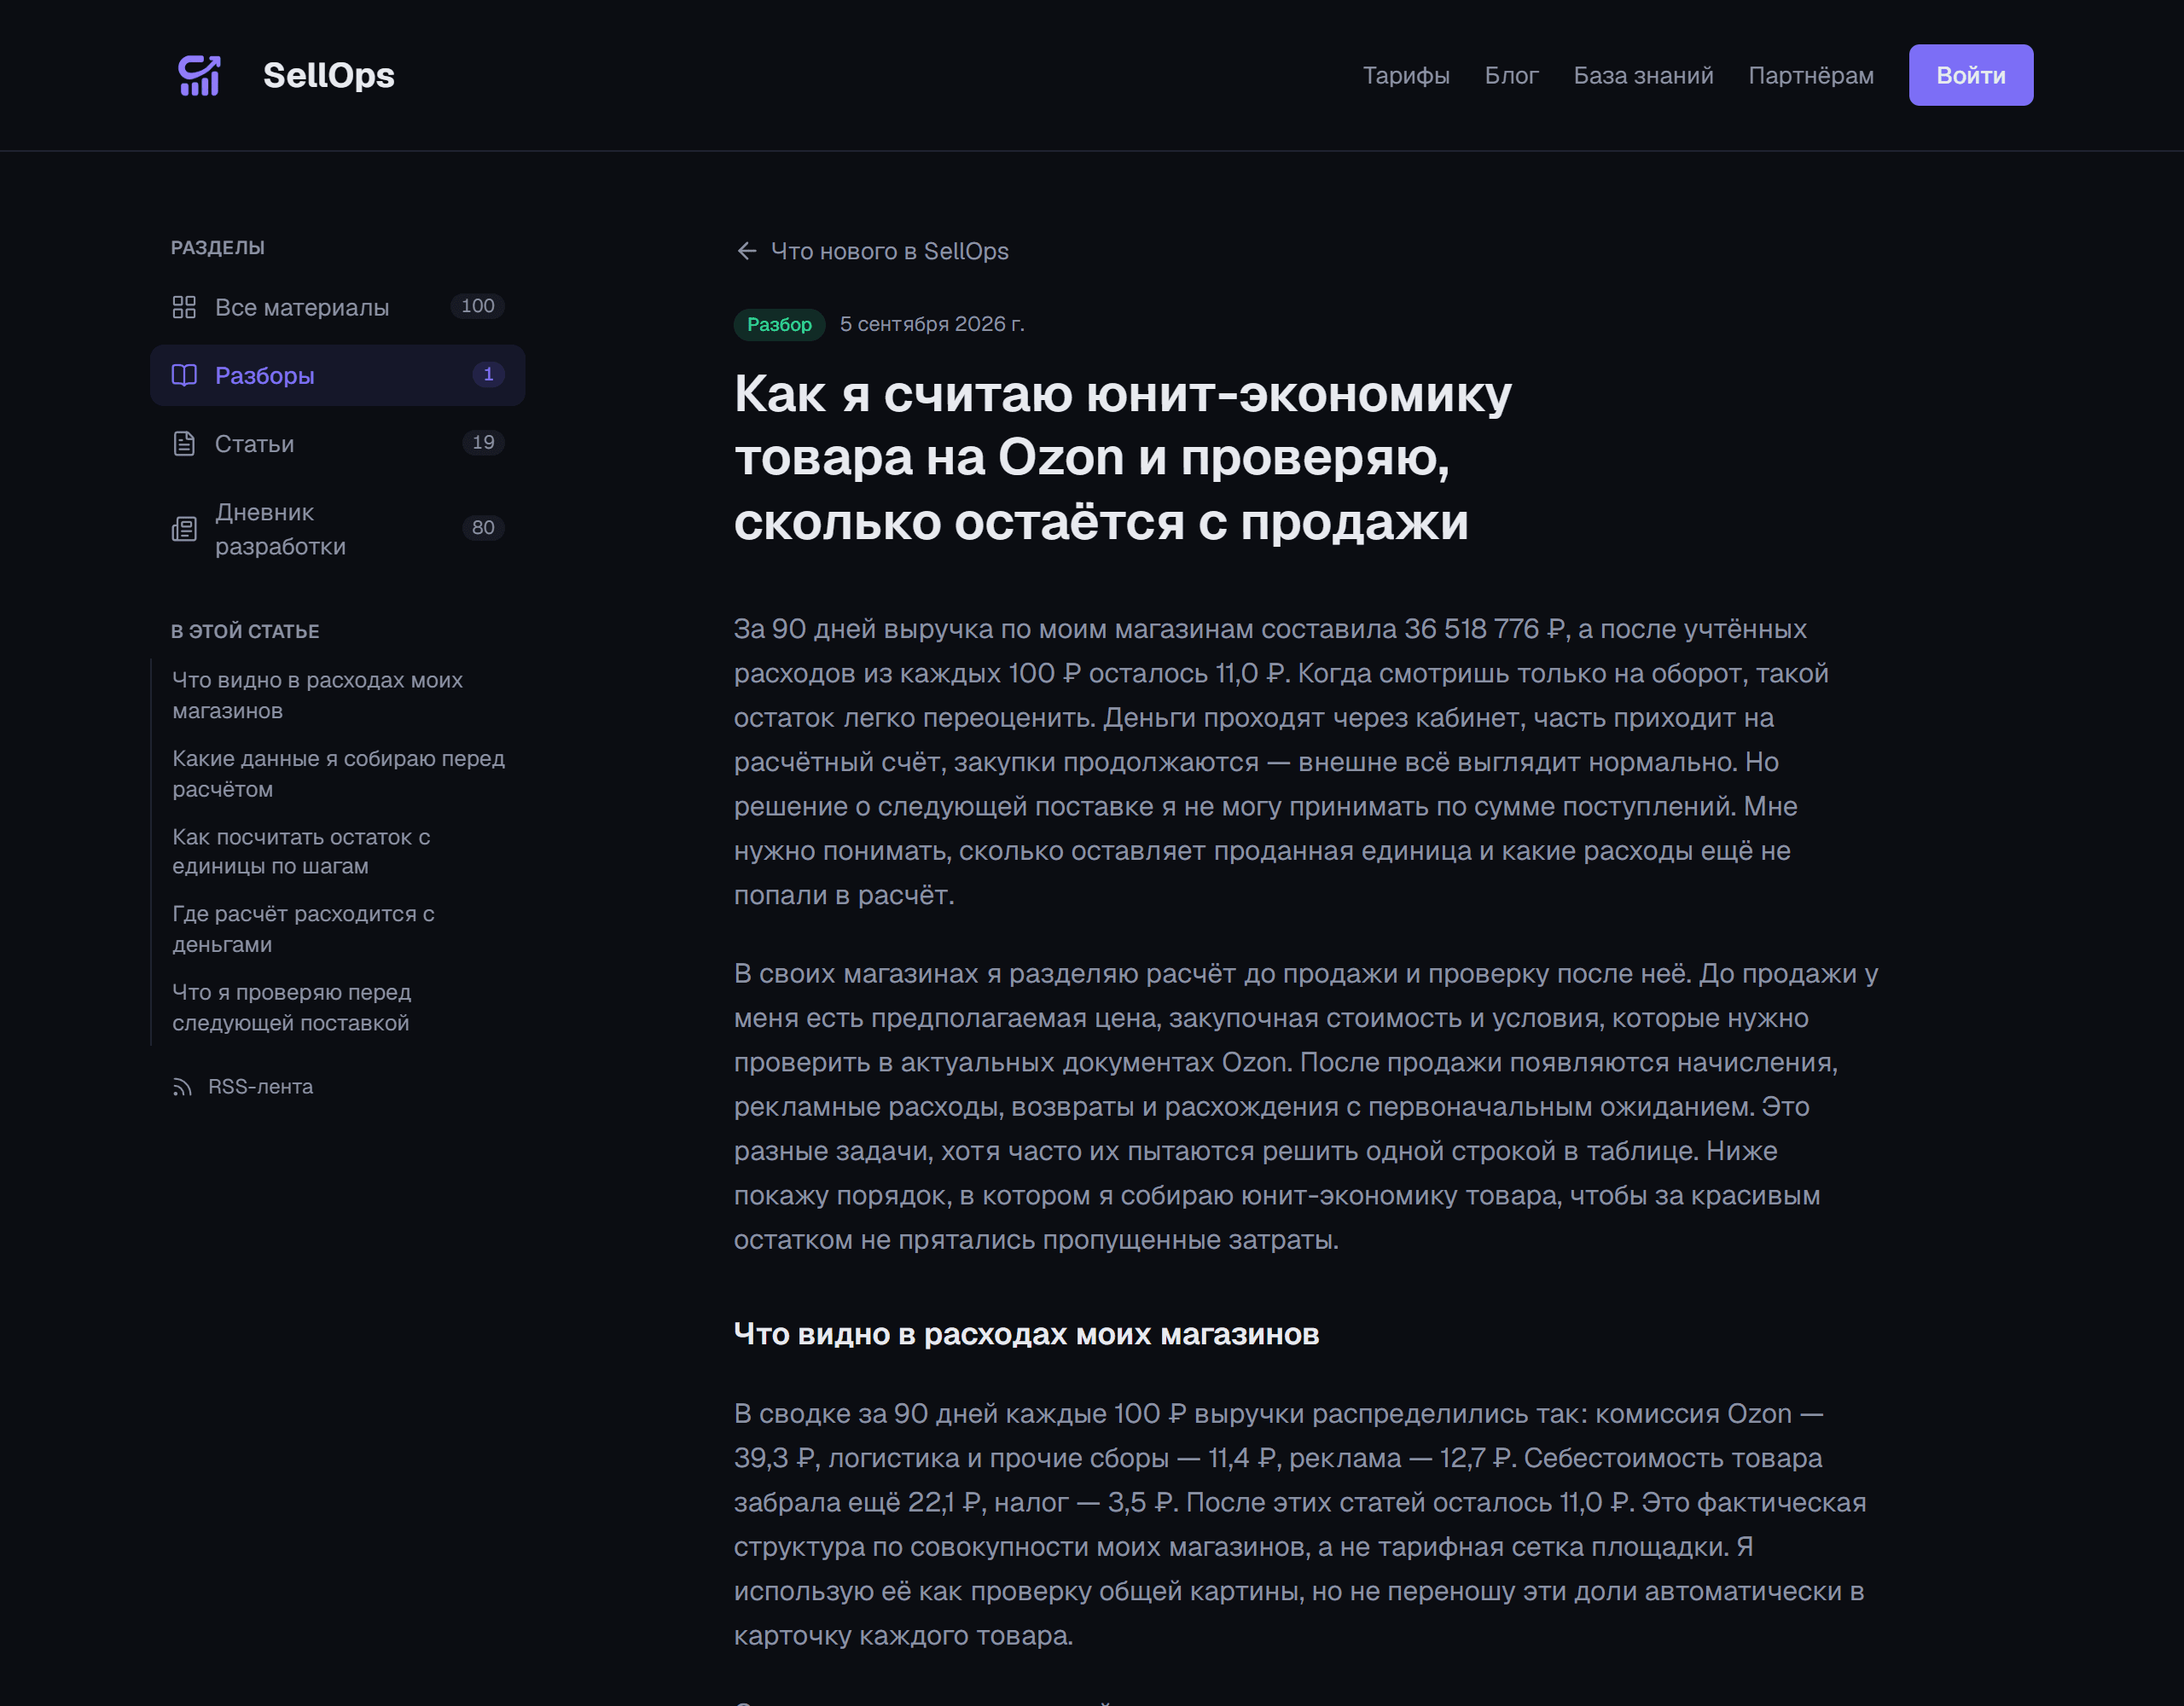Click the date 5 сентября 2026 г.
Image resolution: width=2184 pixels, height=1706 pixels.
[932, 324]
